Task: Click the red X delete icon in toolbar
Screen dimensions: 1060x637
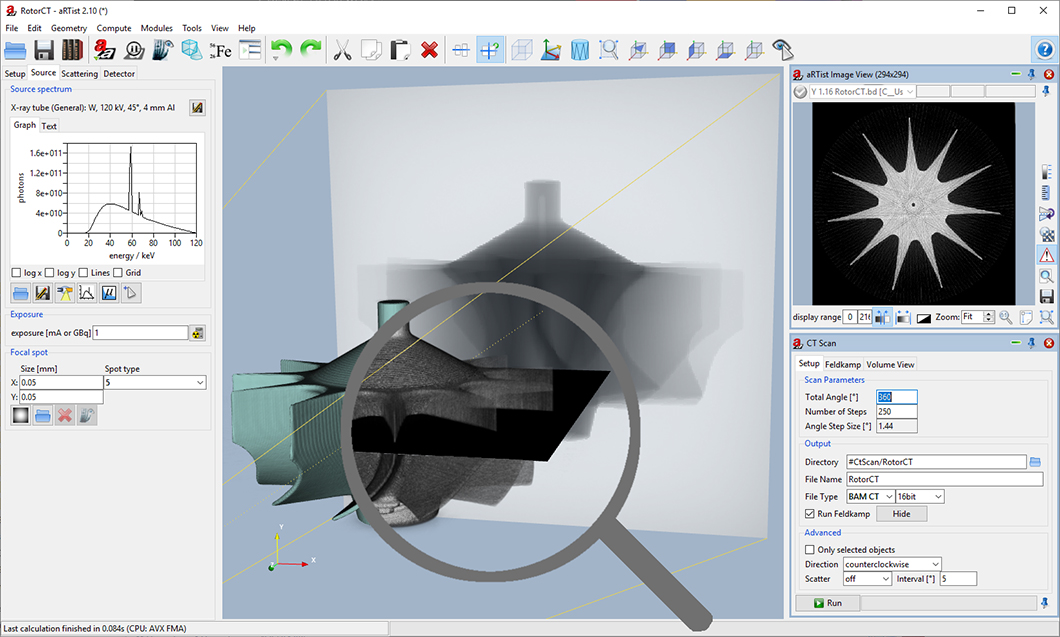Action: coord(430,50)
